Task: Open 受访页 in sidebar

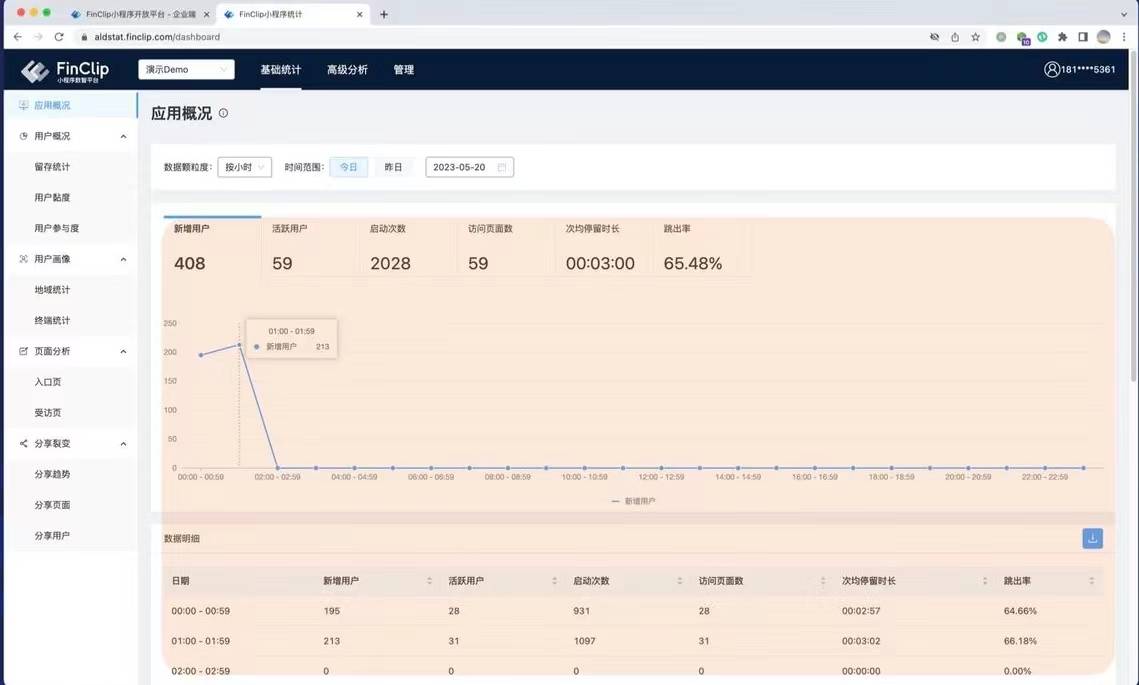Action: pyautogui.click(x=48, y=413)
